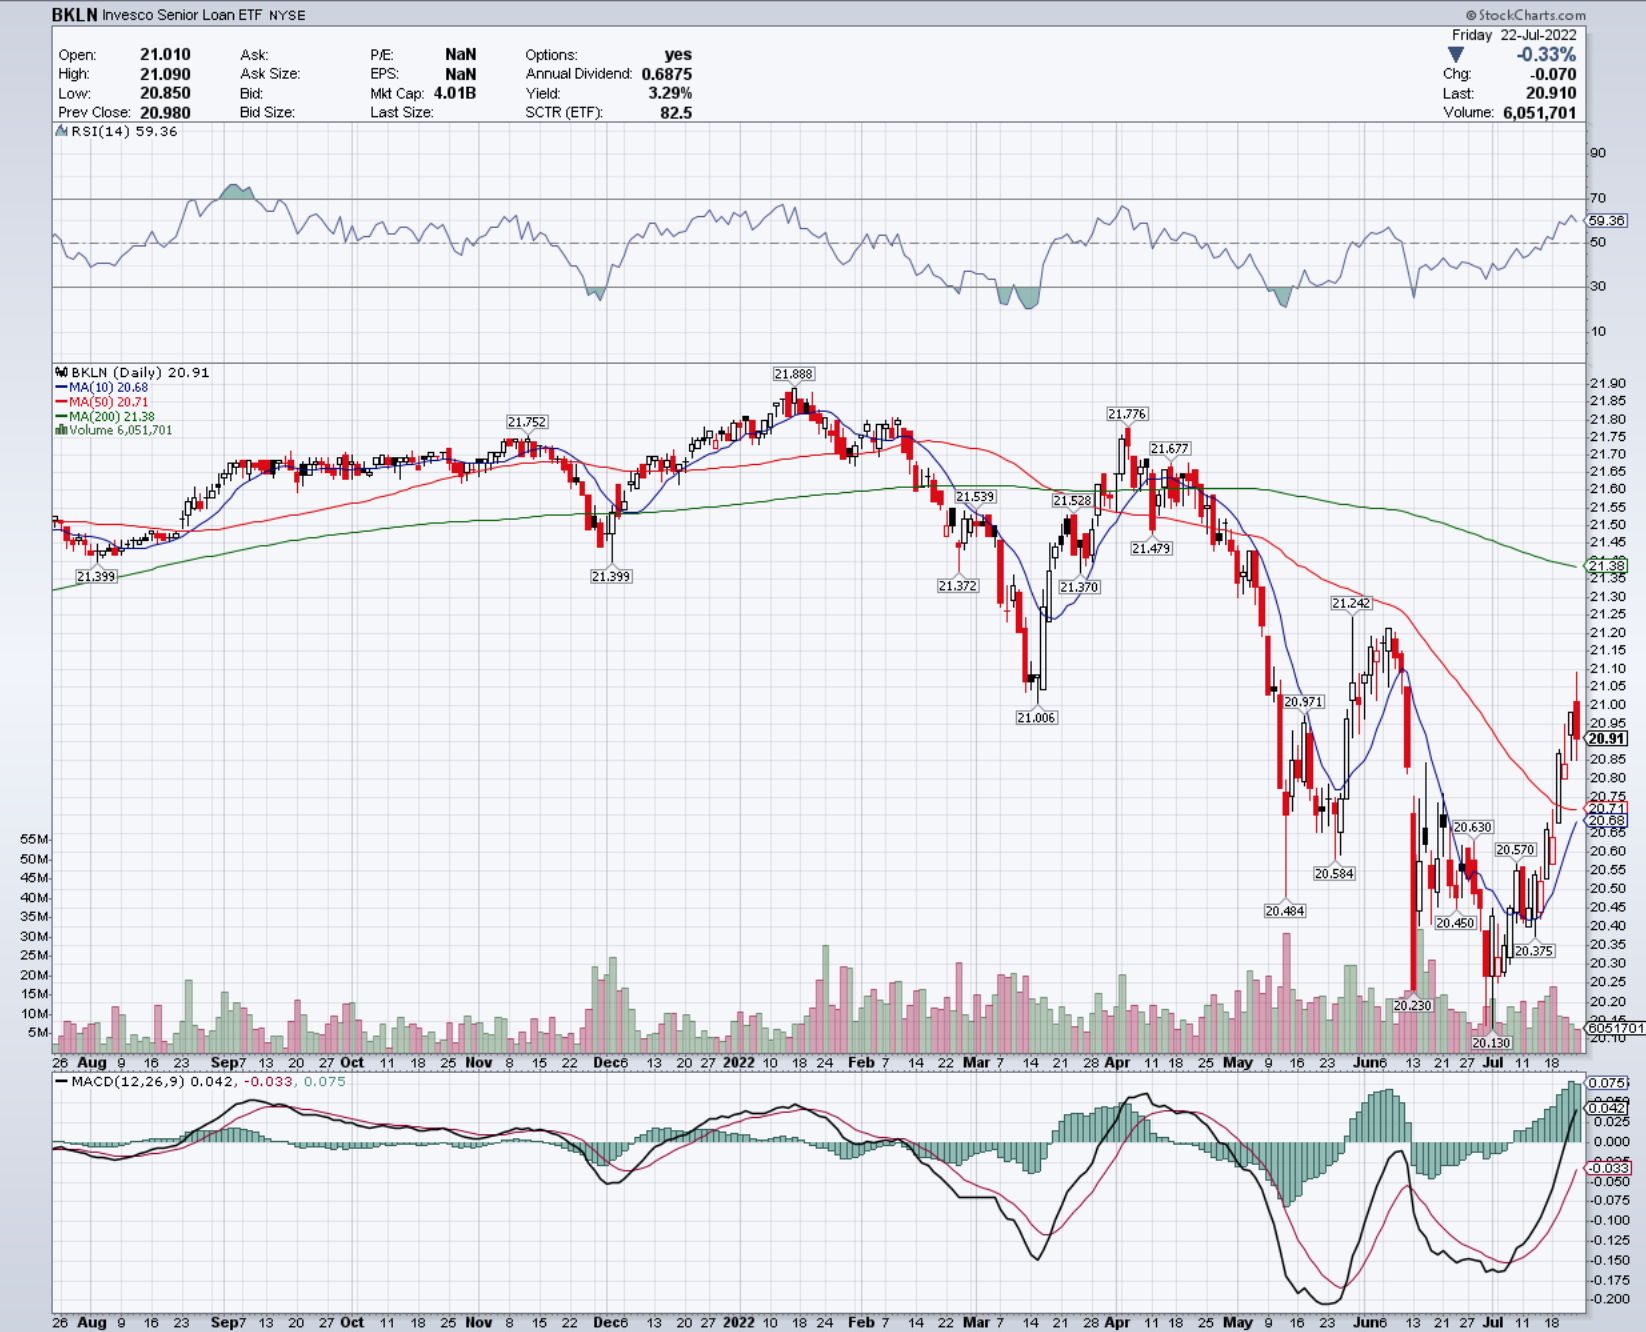1646x1332 pixels.
Task: Click the Prev Close value 20.980
Action: click(x=165, y=112)
